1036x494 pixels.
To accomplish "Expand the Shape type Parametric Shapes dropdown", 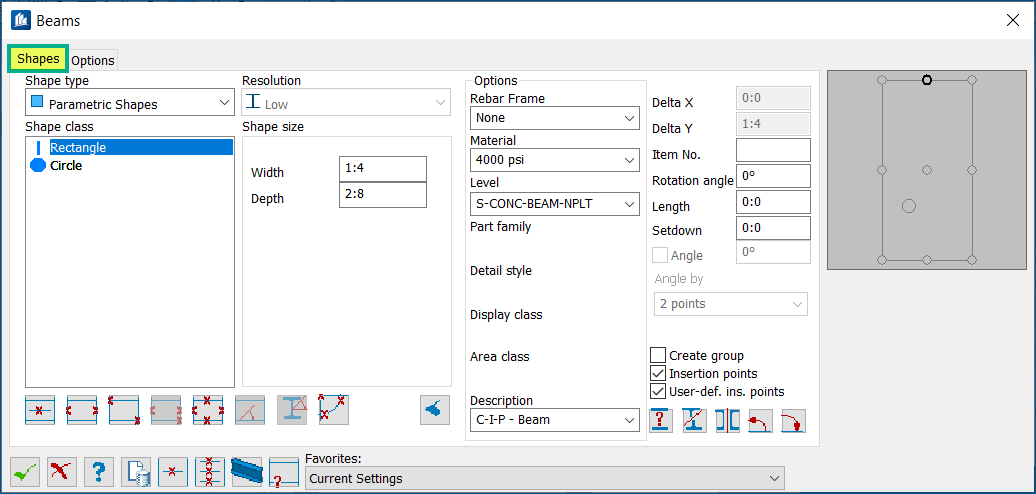I will [x=130, y=102].
